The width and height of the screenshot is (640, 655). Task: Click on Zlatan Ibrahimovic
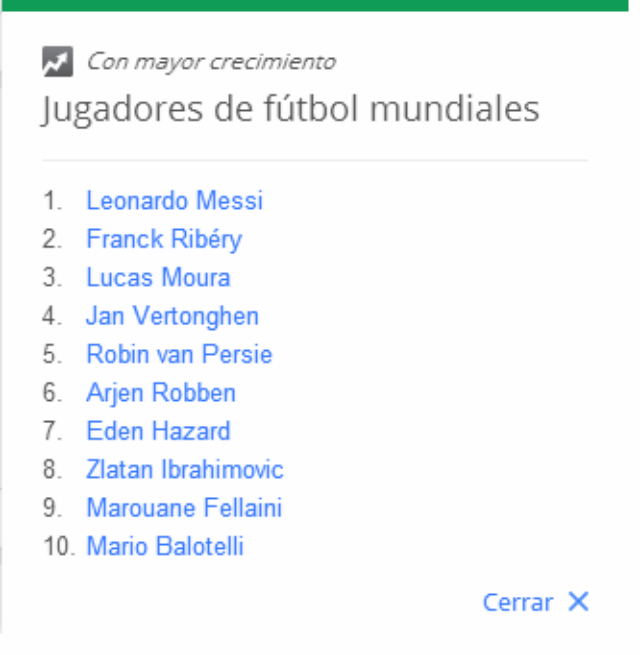point(185,470)
